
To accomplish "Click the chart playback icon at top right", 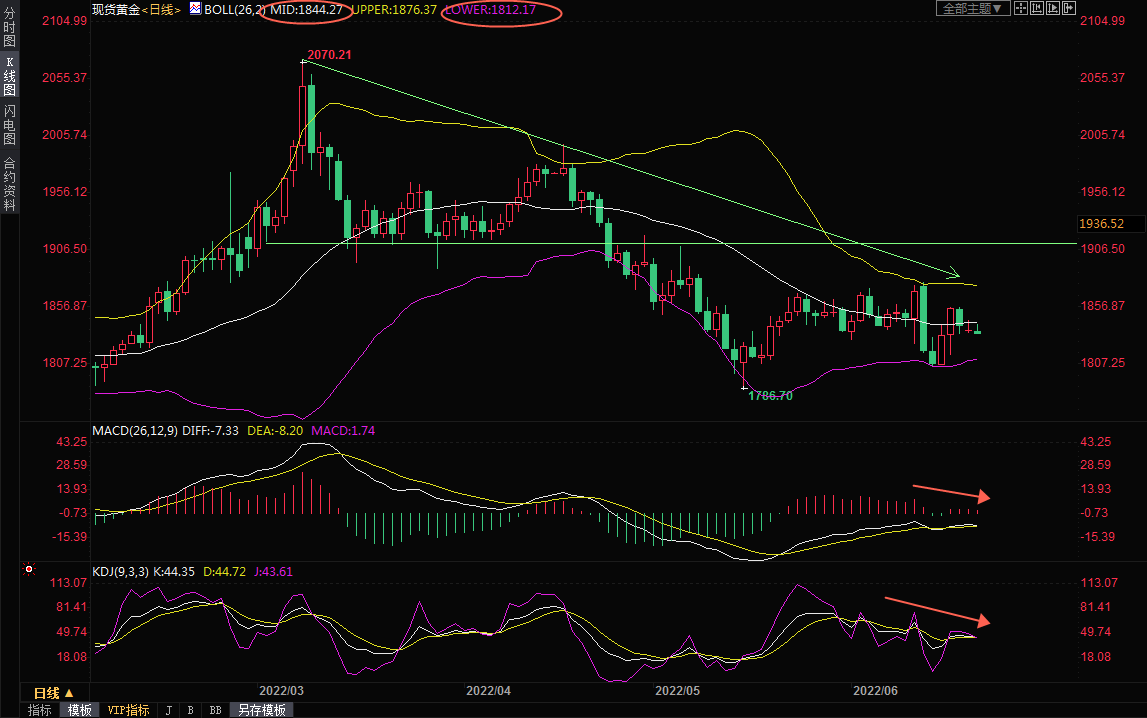I will coord(1053,8).
